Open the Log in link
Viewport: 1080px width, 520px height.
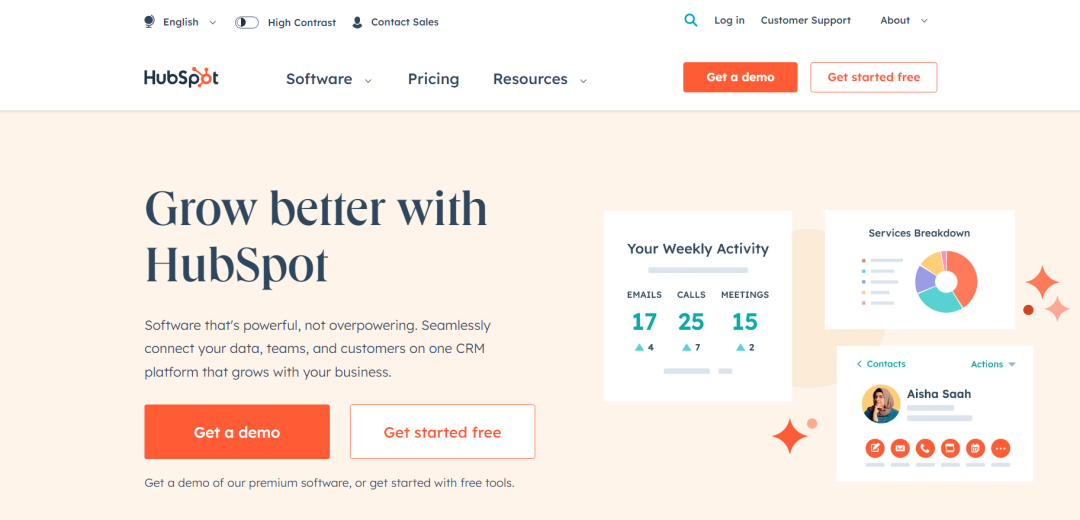729,20
